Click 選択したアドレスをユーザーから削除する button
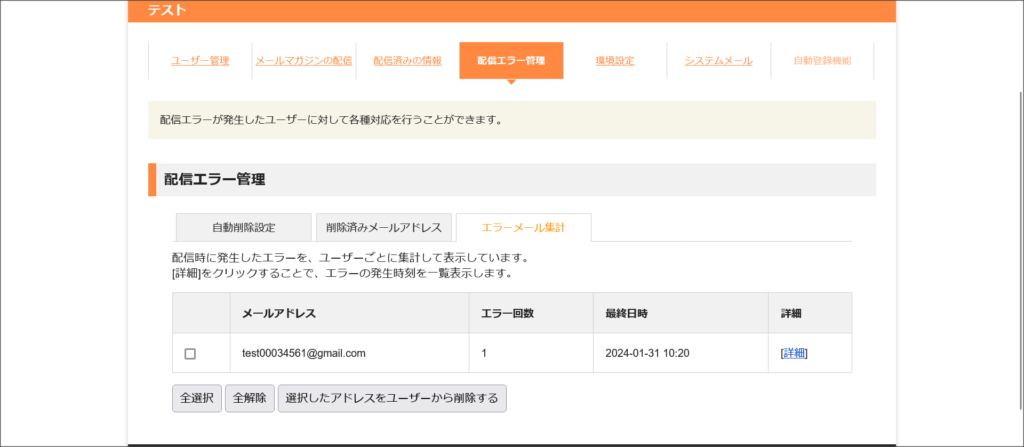Viewport: 1024px width, 447px height. (392, 398)
